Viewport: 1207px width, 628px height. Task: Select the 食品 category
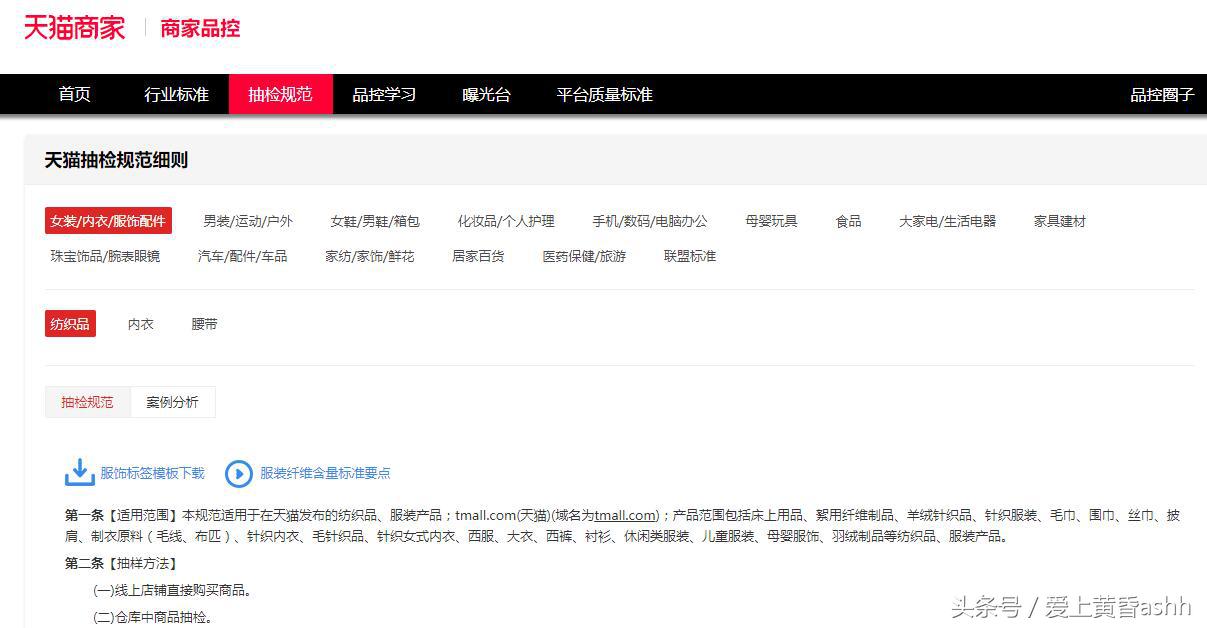coord(849,221)
